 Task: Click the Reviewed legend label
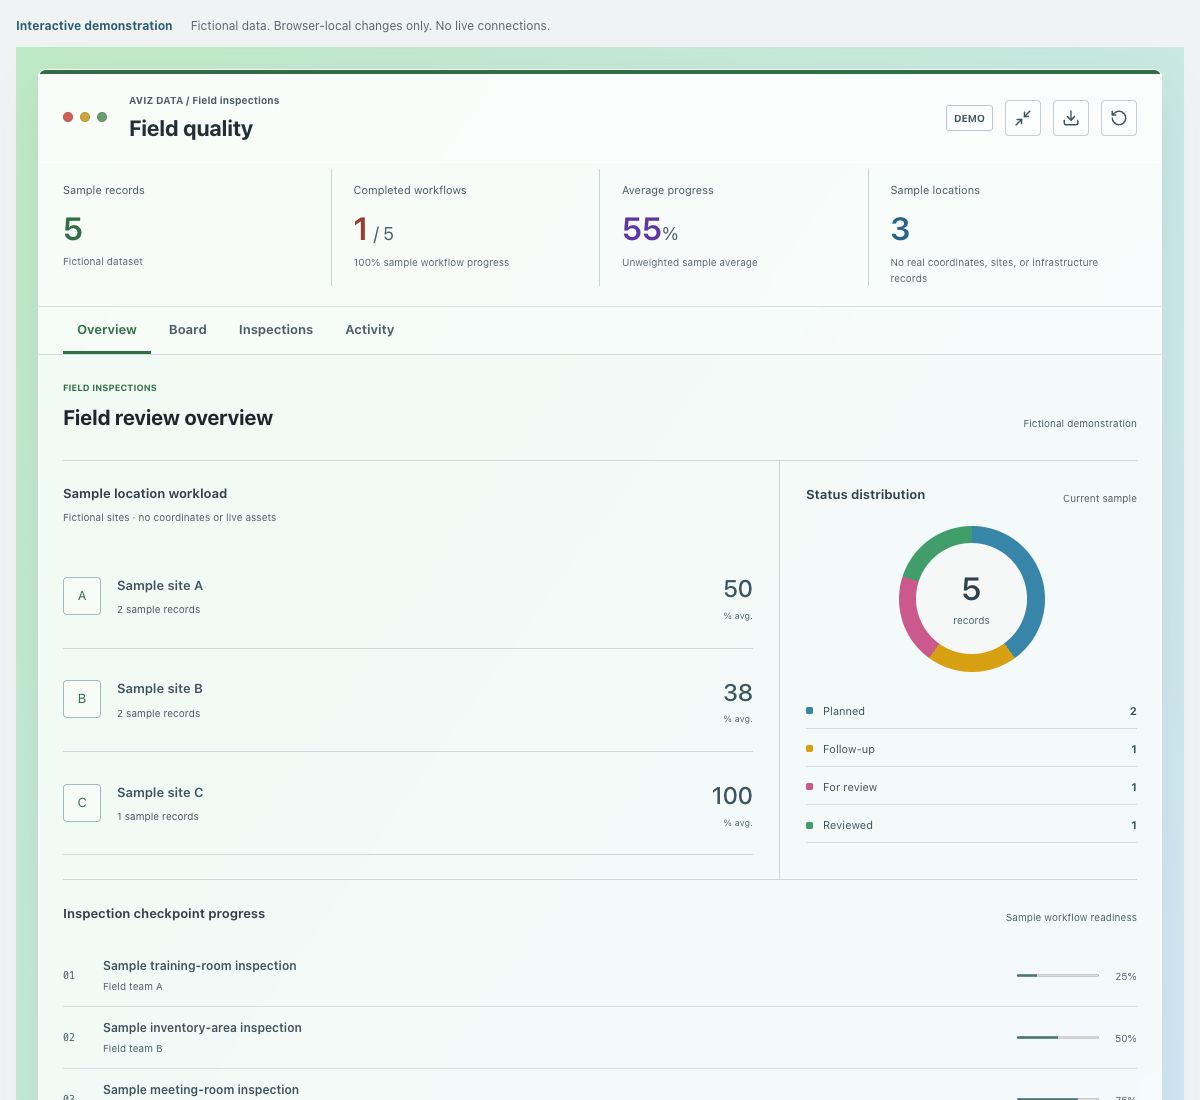(x=848, y=826)
